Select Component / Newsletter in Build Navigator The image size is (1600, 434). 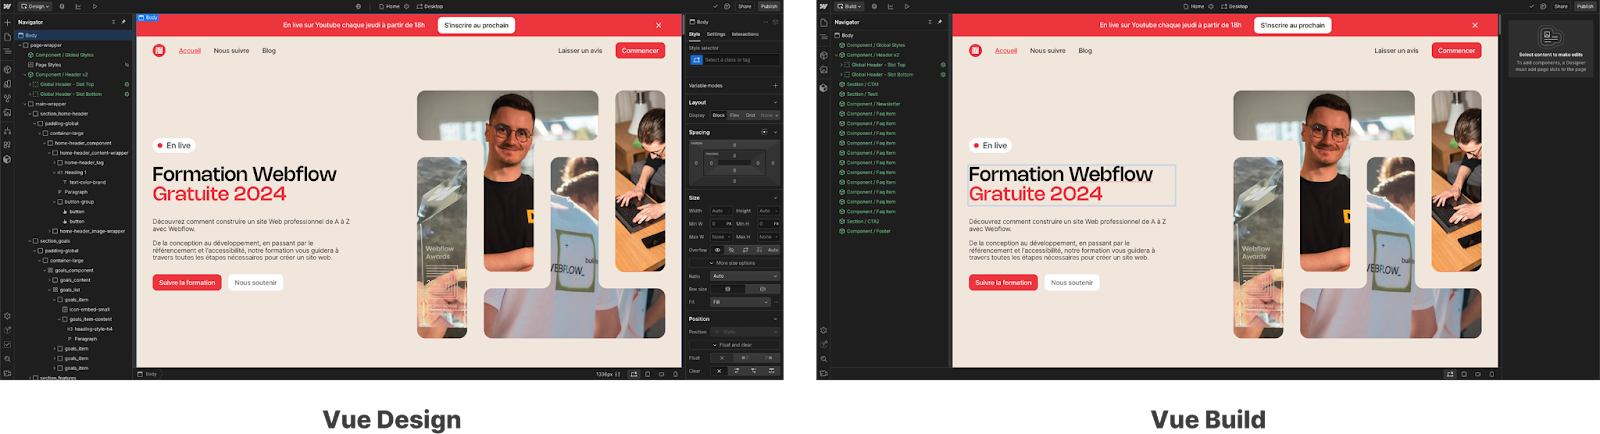click(873, 104)
